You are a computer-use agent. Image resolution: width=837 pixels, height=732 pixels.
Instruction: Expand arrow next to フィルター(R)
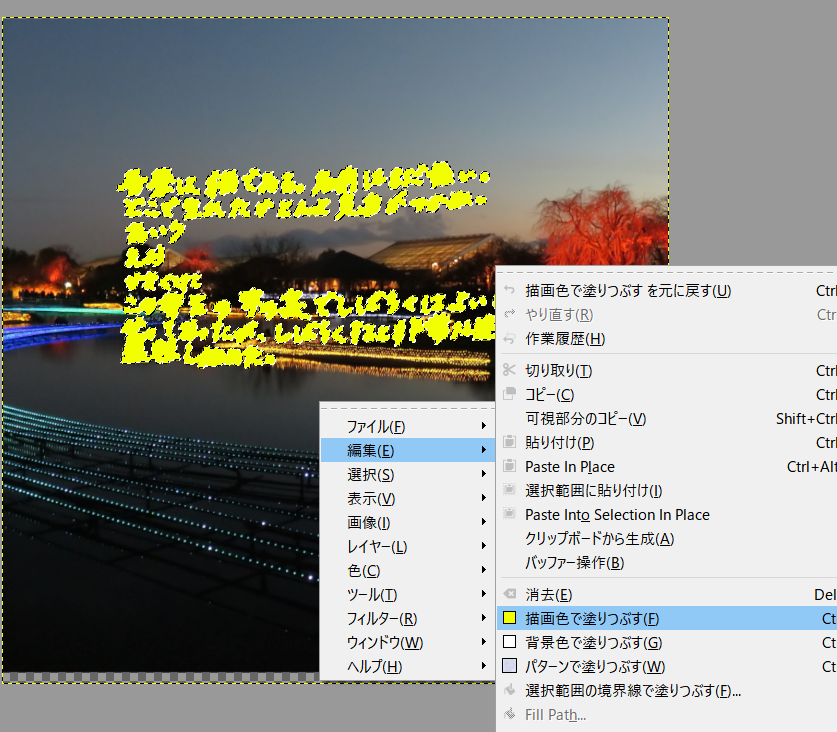[484, 618]
